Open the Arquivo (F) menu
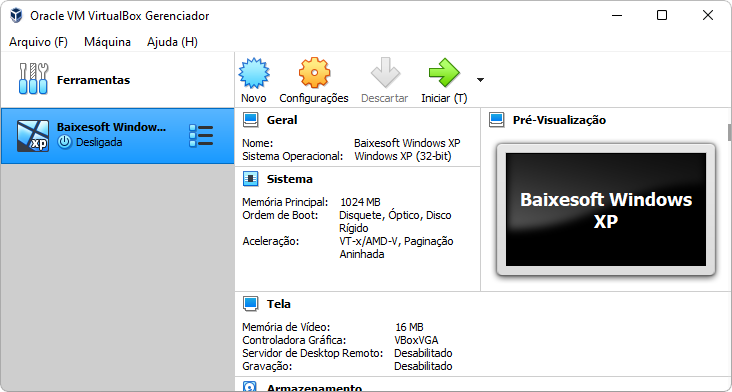732x392 pixels. [39, 42]
